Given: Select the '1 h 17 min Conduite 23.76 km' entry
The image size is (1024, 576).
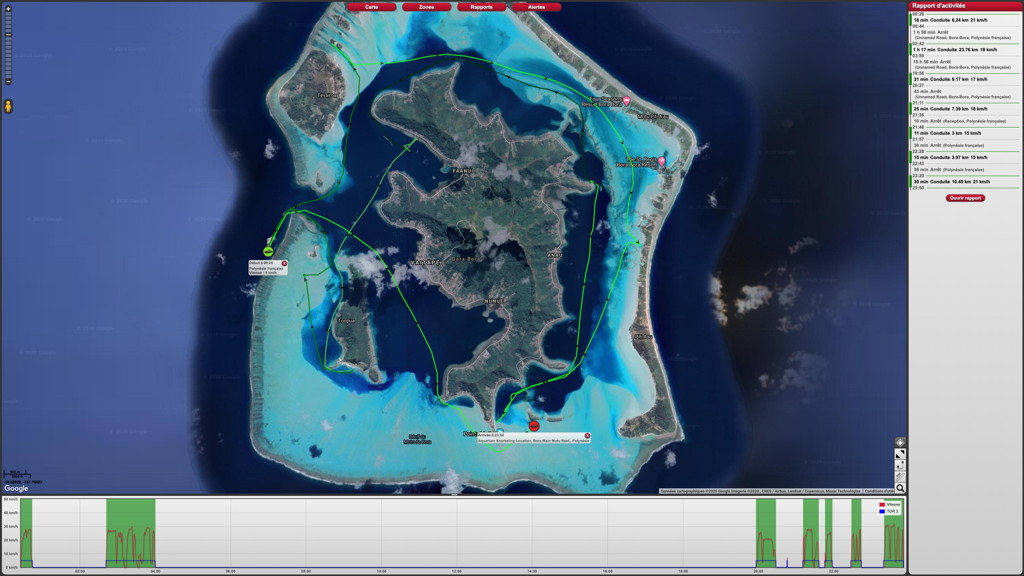Looking at the screenshot, I should [x=965, y=50].
